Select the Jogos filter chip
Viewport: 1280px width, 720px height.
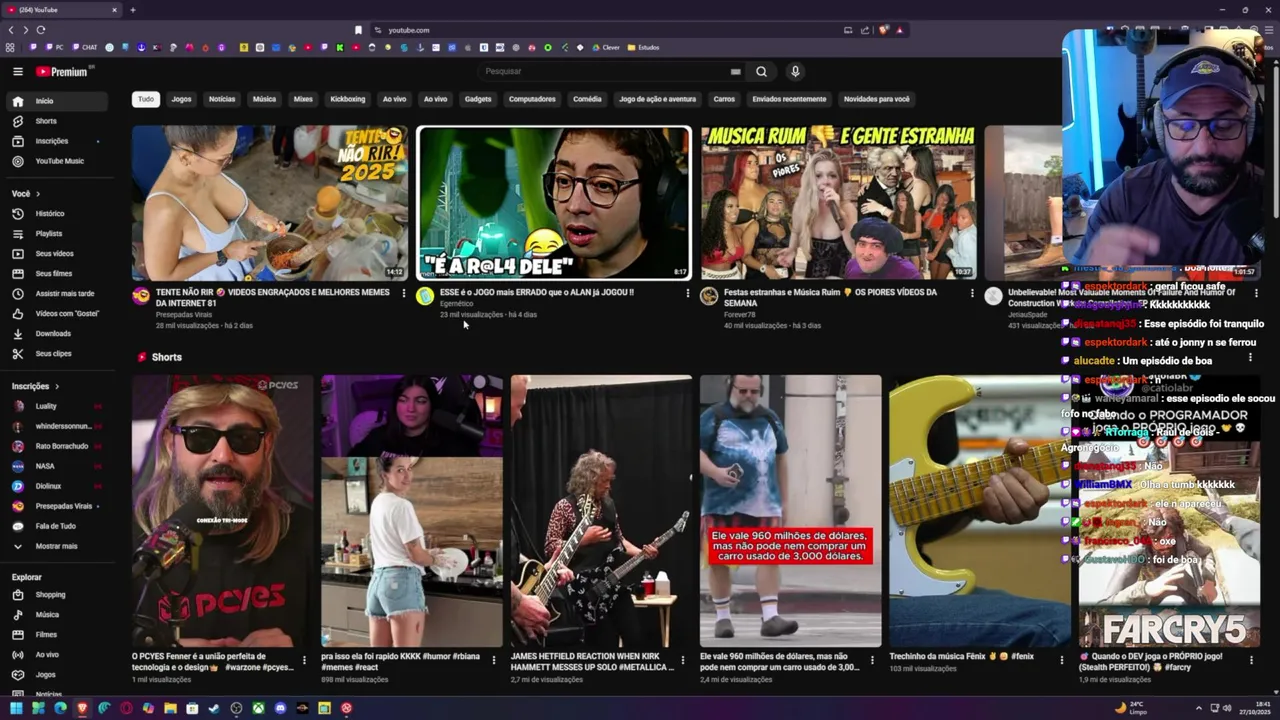(x=181, y=99)
